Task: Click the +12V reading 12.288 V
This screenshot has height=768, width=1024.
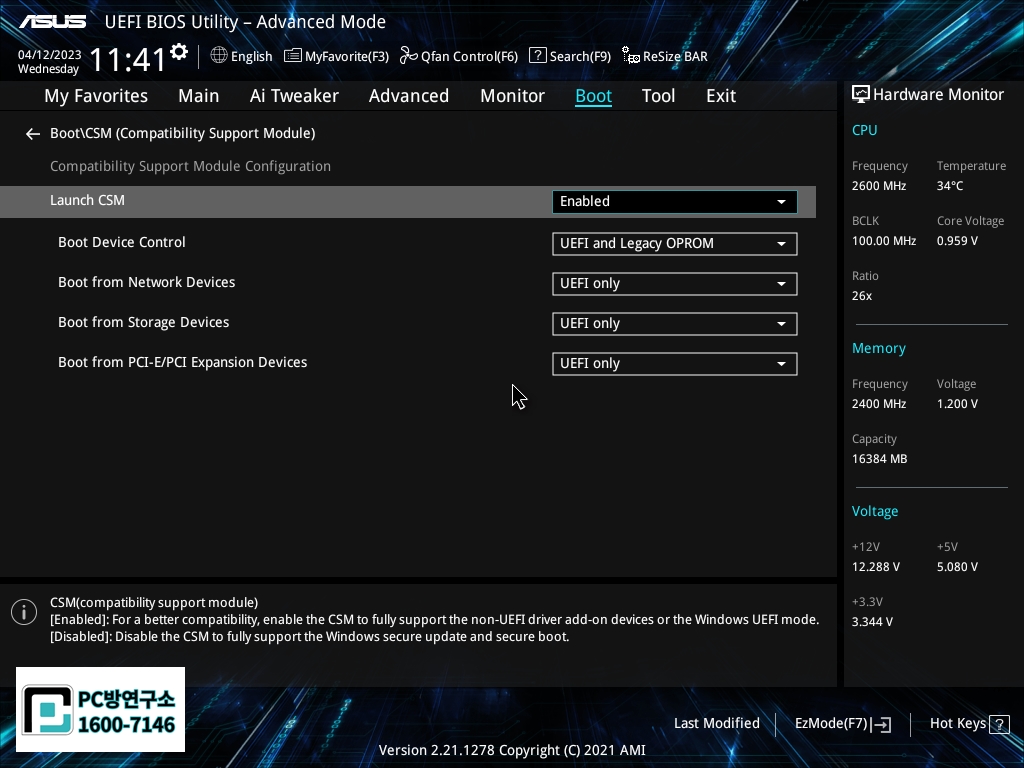Action: [876, 567]
